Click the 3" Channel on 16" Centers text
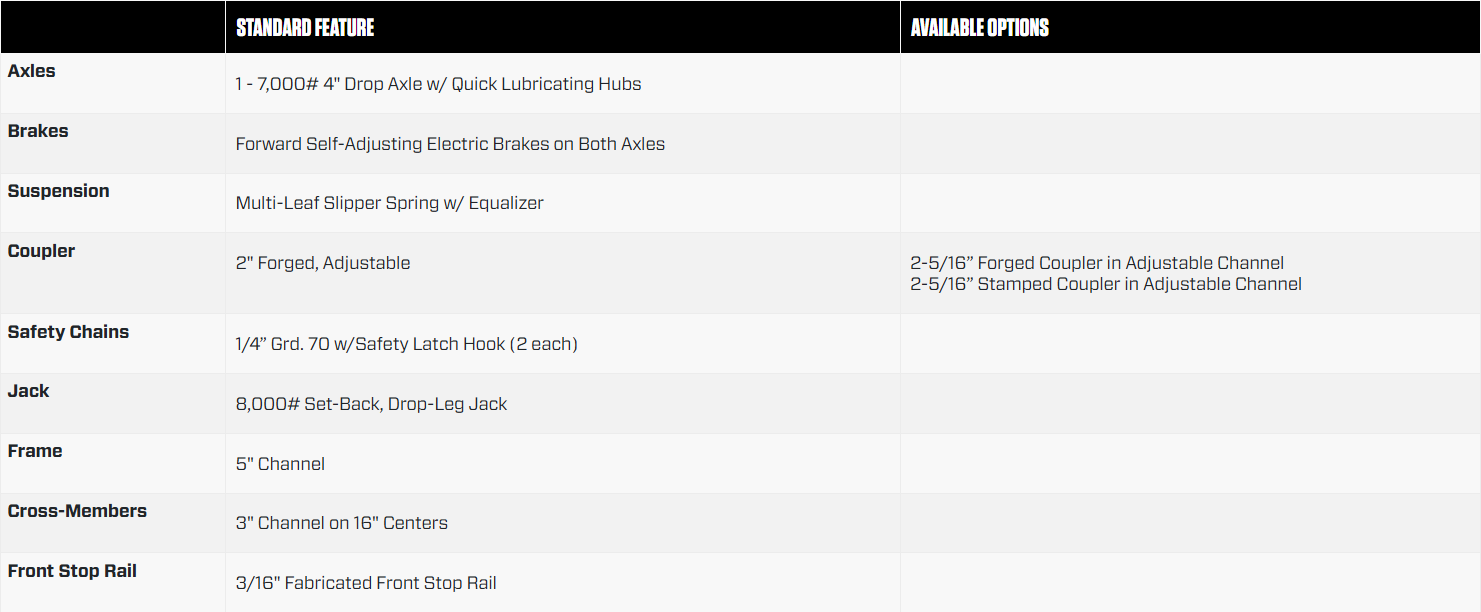 341,523
